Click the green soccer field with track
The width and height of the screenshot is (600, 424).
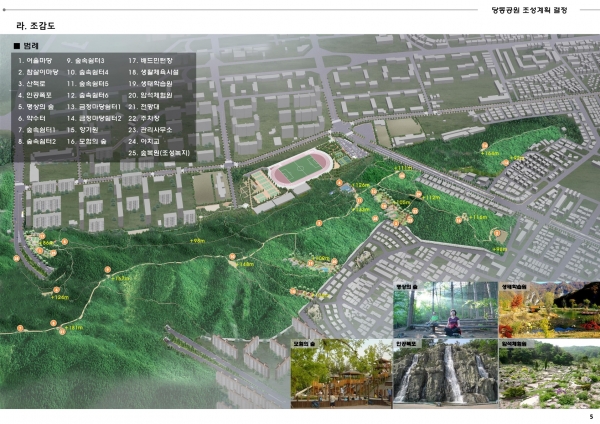click(x=300, y=168)
